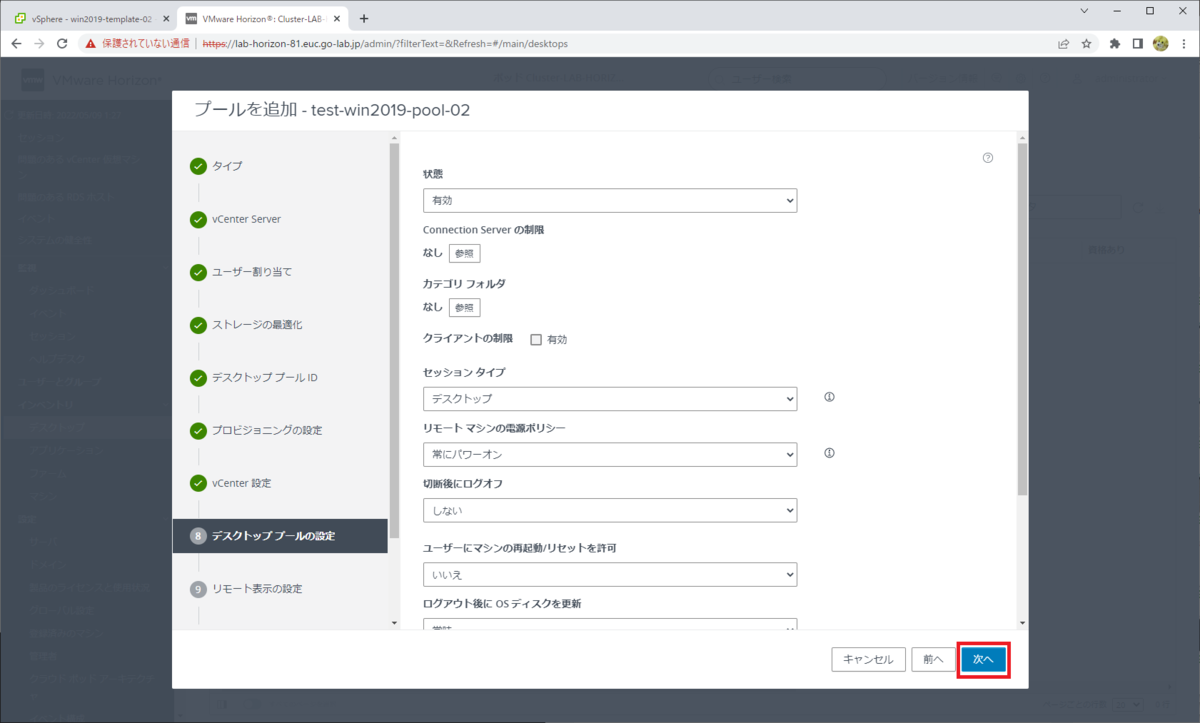Open browser extensions puzzle icon

click(1115, 44)
